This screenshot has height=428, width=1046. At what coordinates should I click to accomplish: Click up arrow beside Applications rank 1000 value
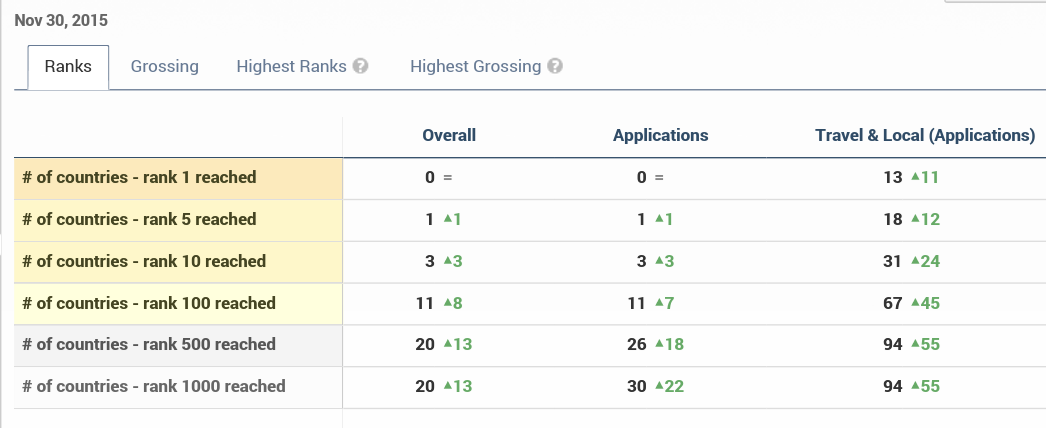coord(660,386)
